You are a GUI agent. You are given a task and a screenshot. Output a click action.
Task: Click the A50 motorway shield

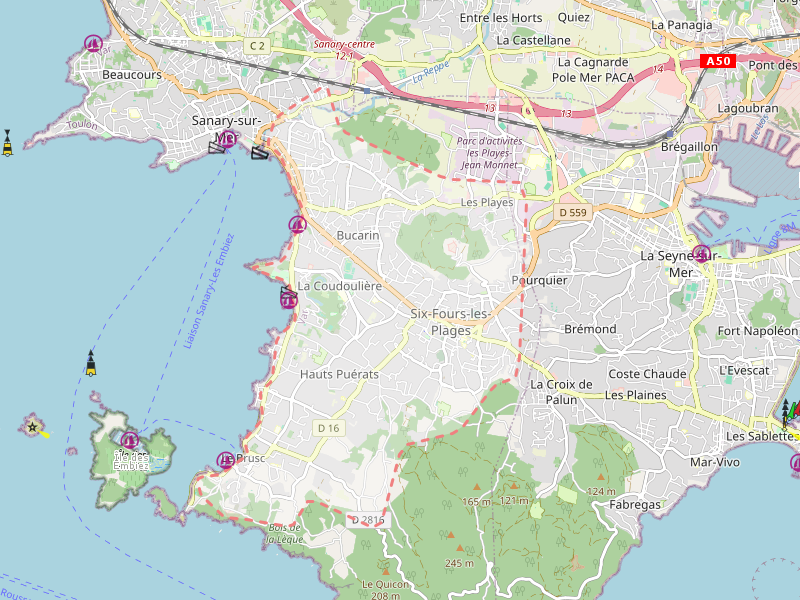[x=718, y=61]
